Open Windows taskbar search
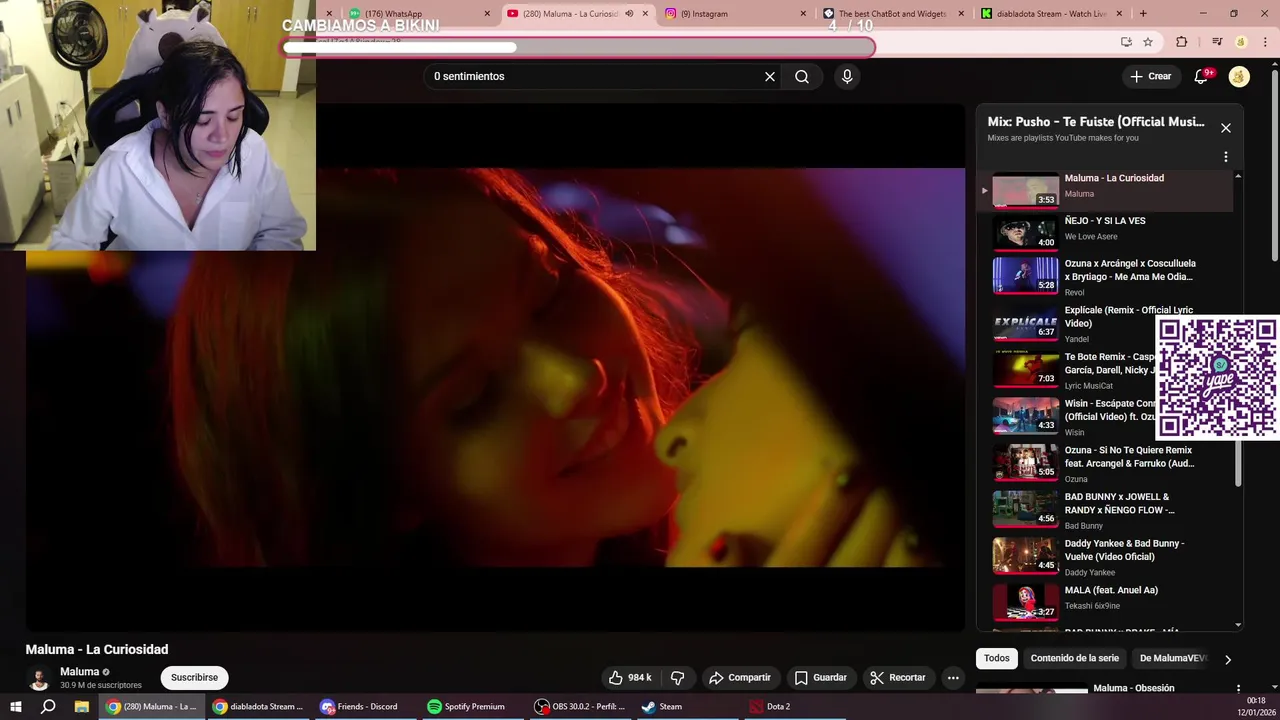 (x=48, y=706)
